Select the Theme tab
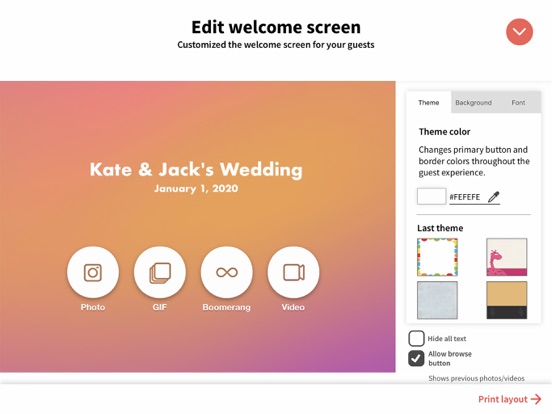Viewport: 552px width, 414px height. pos(429,102)
